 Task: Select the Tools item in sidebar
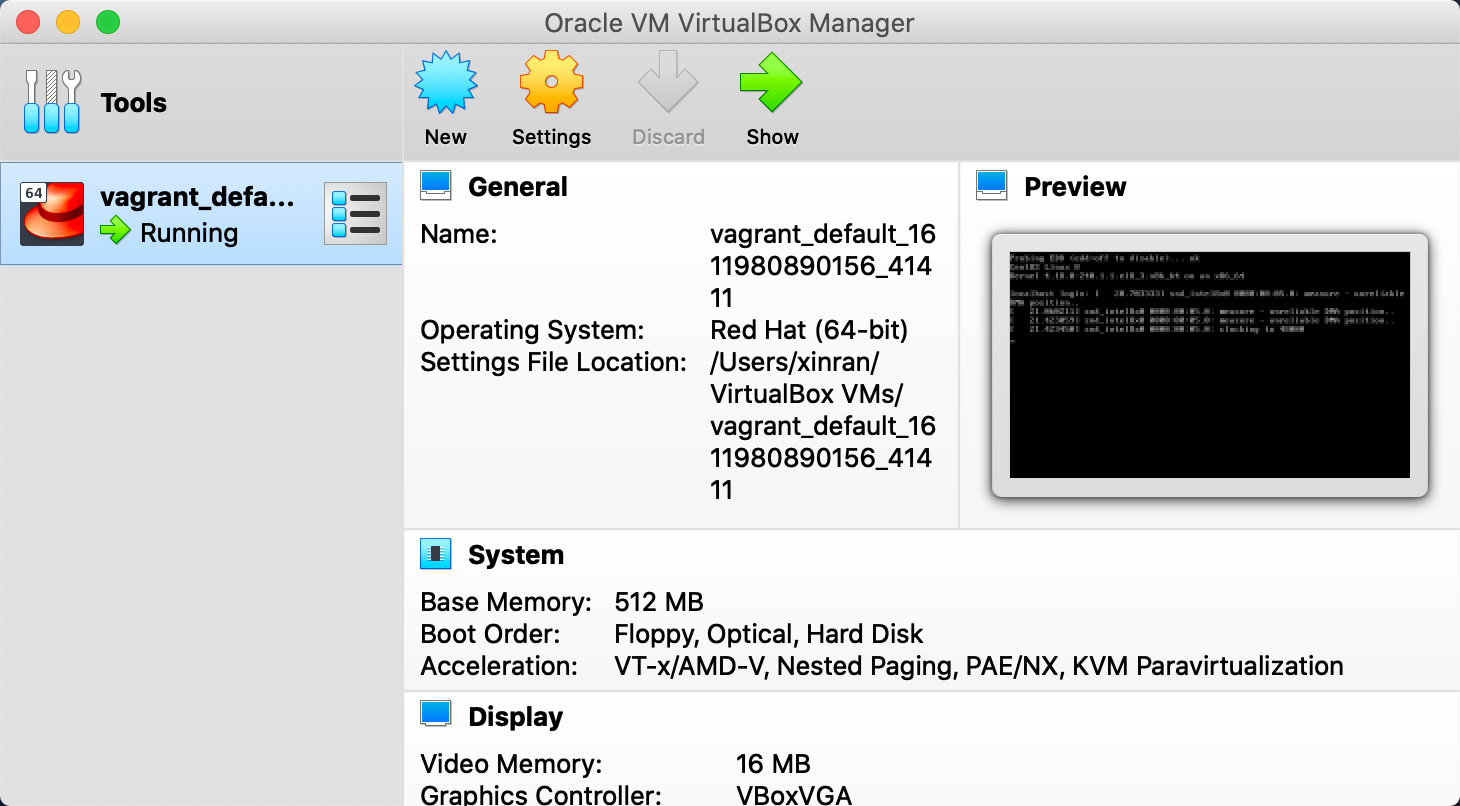(200, 103)
